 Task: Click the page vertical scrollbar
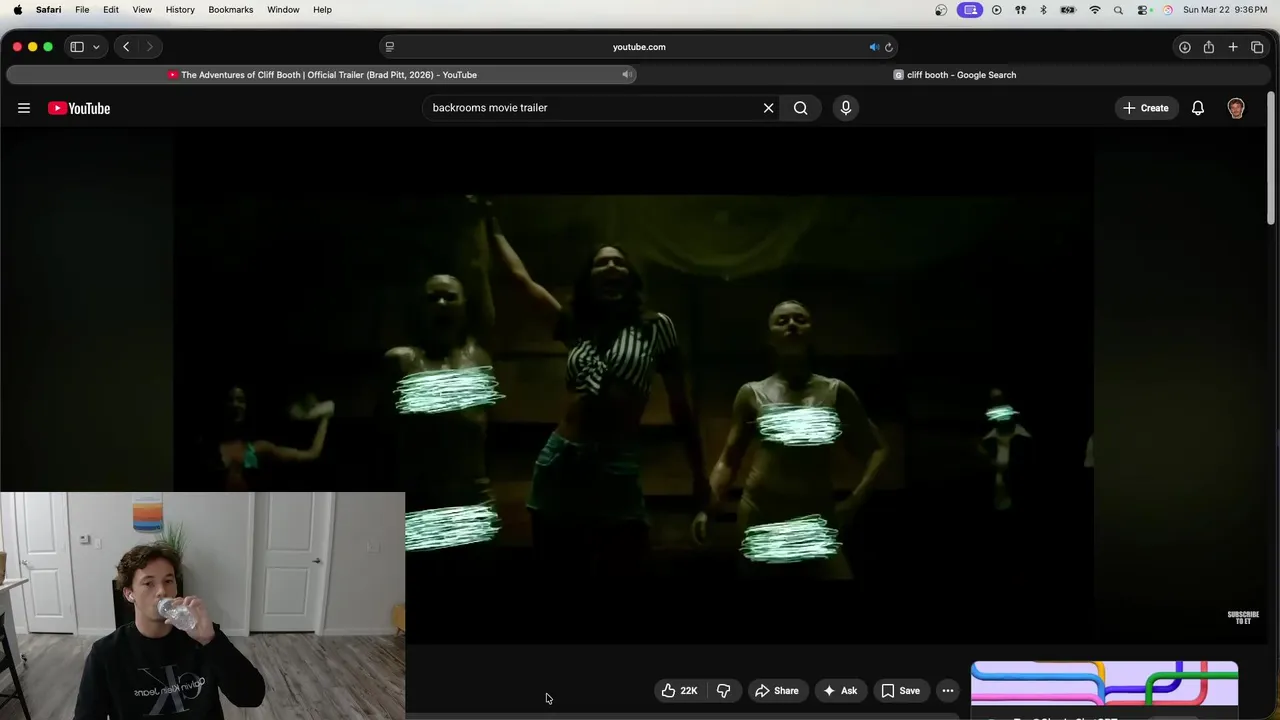click(x=1271, y=160)
